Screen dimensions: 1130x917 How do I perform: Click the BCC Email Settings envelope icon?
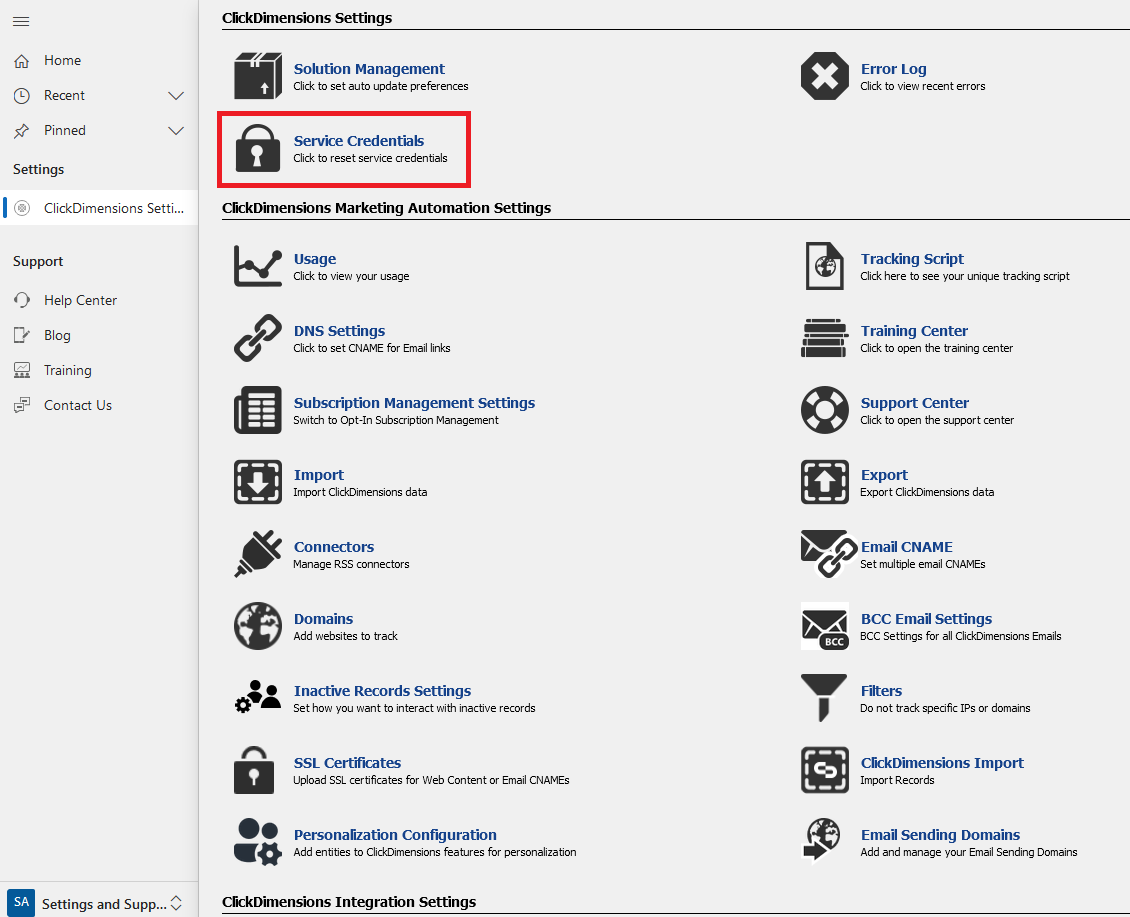[824, 626]
